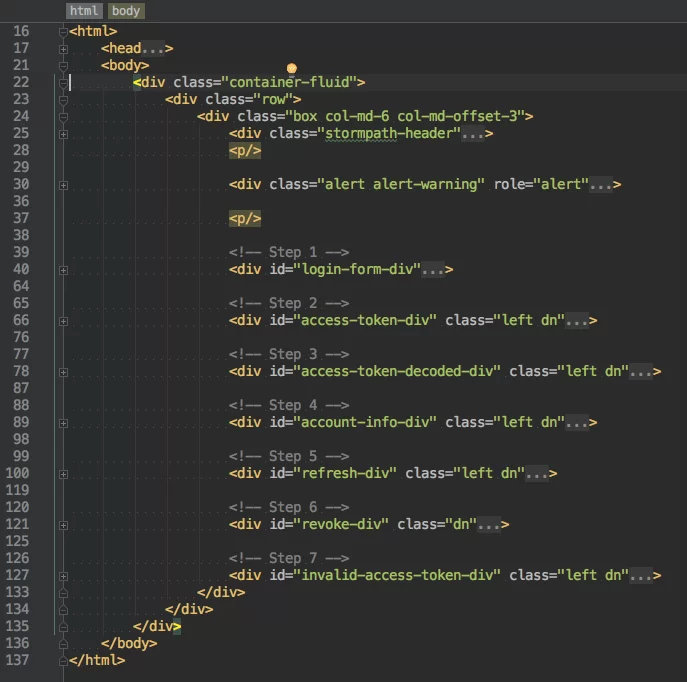687x682 pixels.
Task: Click the "left dn" class on line 66
Action: coord(529,320)
